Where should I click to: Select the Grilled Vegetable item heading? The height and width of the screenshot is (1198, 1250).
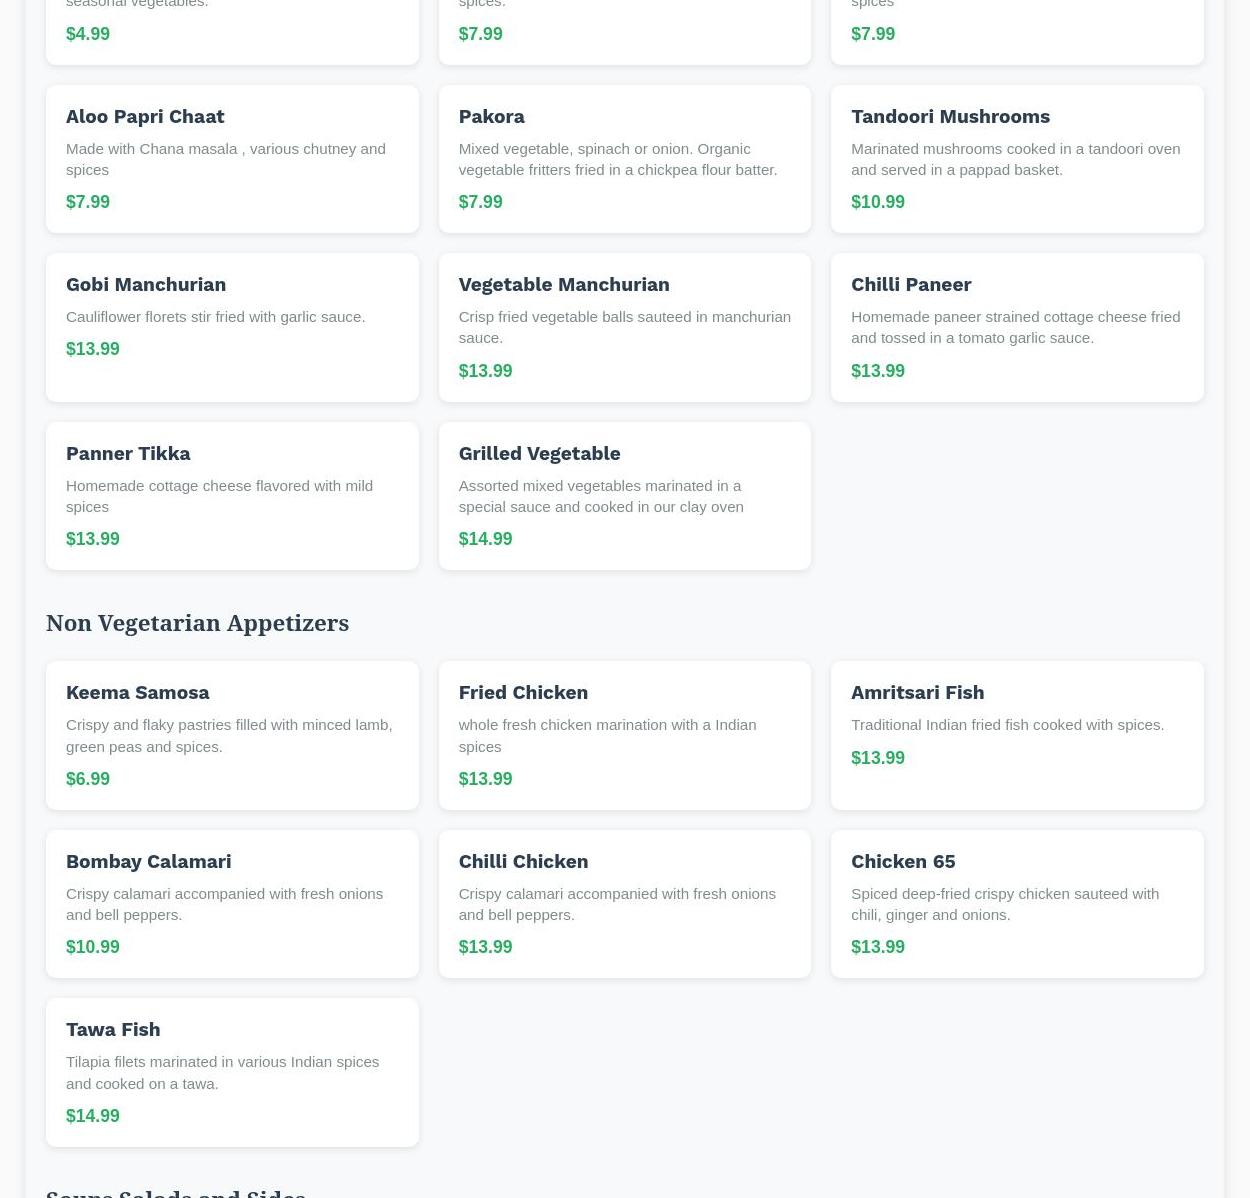539,453
